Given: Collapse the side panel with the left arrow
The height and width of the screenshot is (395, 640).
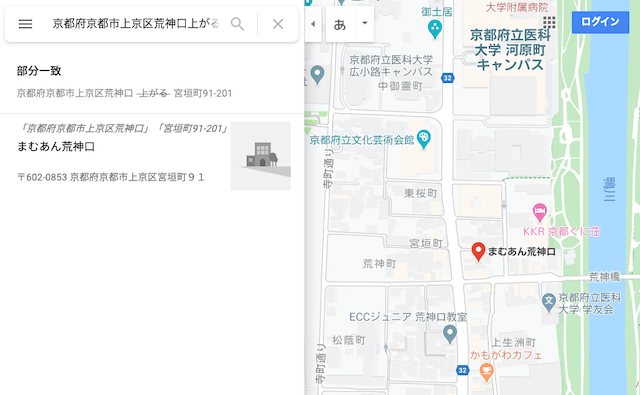Looking at the screenshot, I should [313, 24].
